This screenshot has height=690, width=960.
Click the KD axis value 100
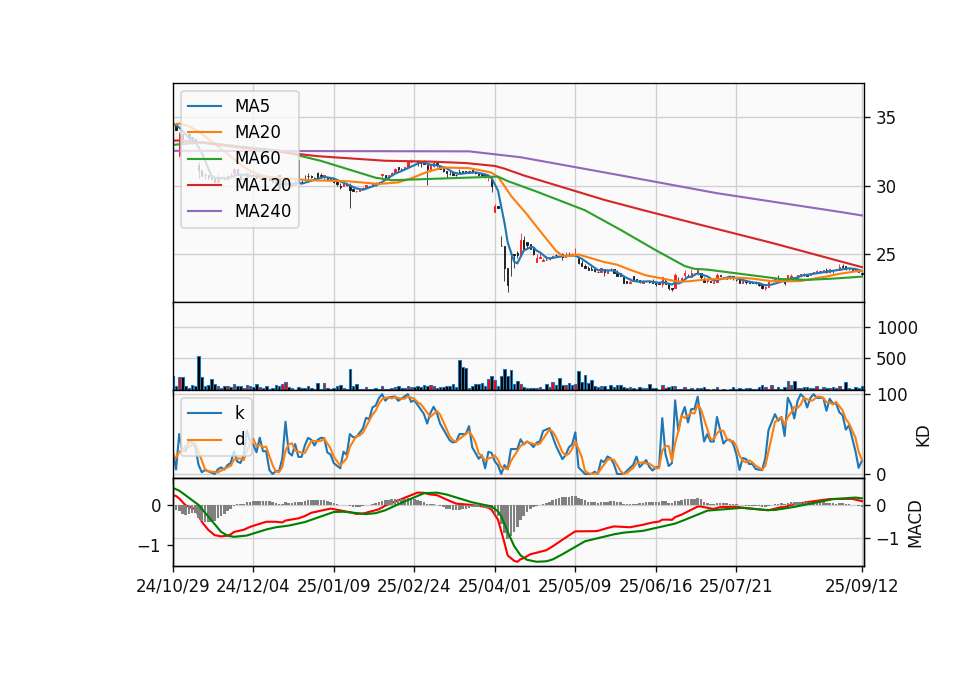[x=892, y=395]
